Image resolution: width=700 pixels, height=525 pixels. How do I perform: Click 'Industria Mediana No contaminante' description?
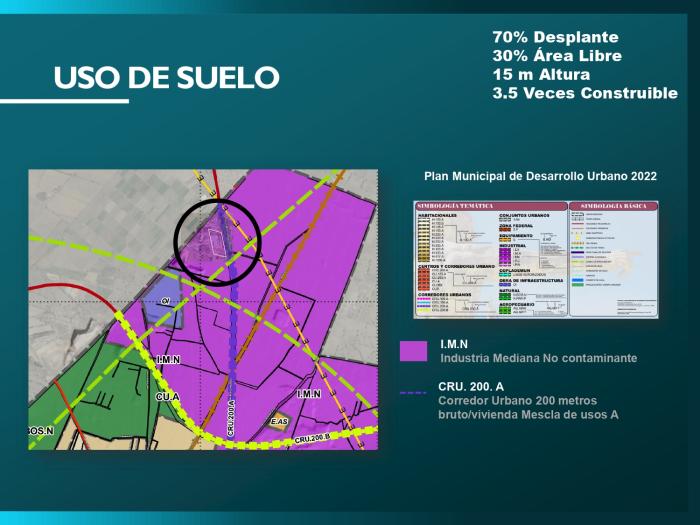(x=538, y=358)
